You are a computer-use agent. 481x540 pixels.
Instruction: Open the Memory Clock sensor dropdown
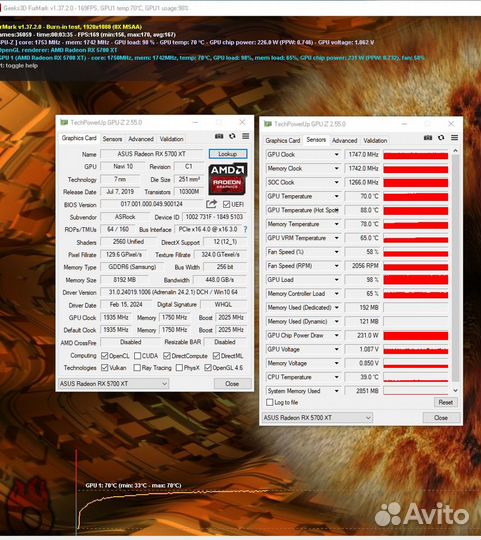(x=336, y=168)
